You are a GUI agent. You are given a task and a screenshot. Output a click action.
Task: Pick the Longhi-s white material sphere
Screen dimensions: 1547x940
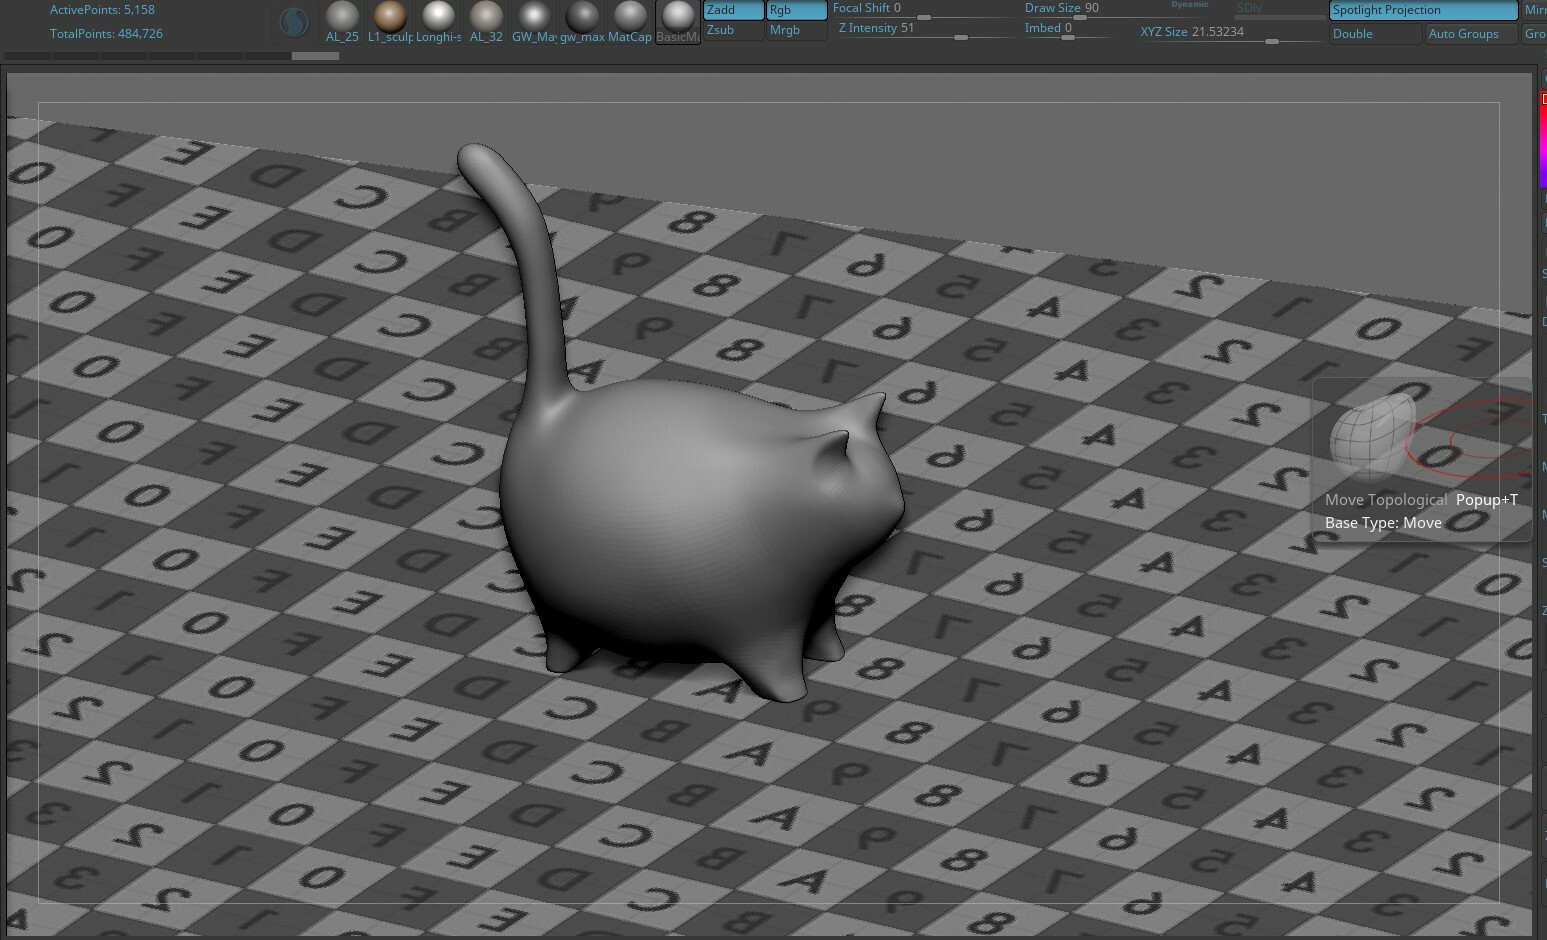pos(438,21)
